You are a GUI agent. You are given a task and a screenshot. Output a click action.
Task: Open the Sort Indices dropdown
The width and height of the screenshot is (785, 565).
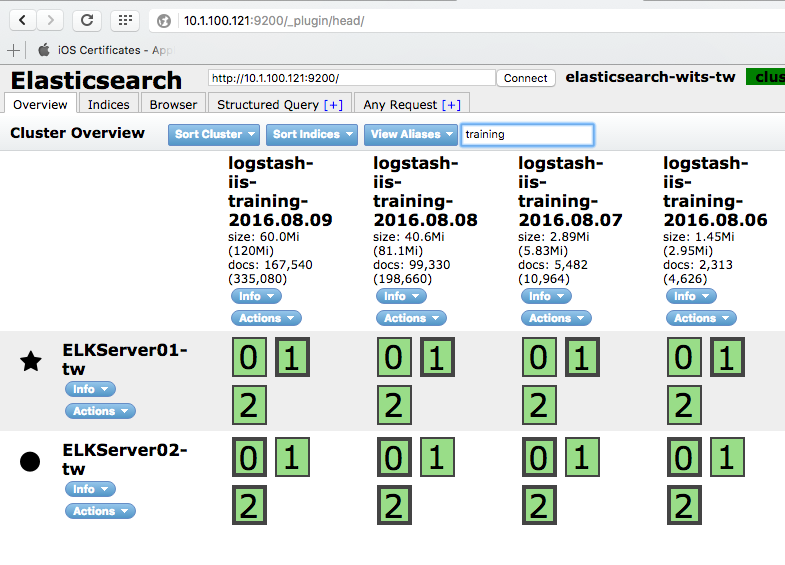pyautogui.click(x=312, y=135)
